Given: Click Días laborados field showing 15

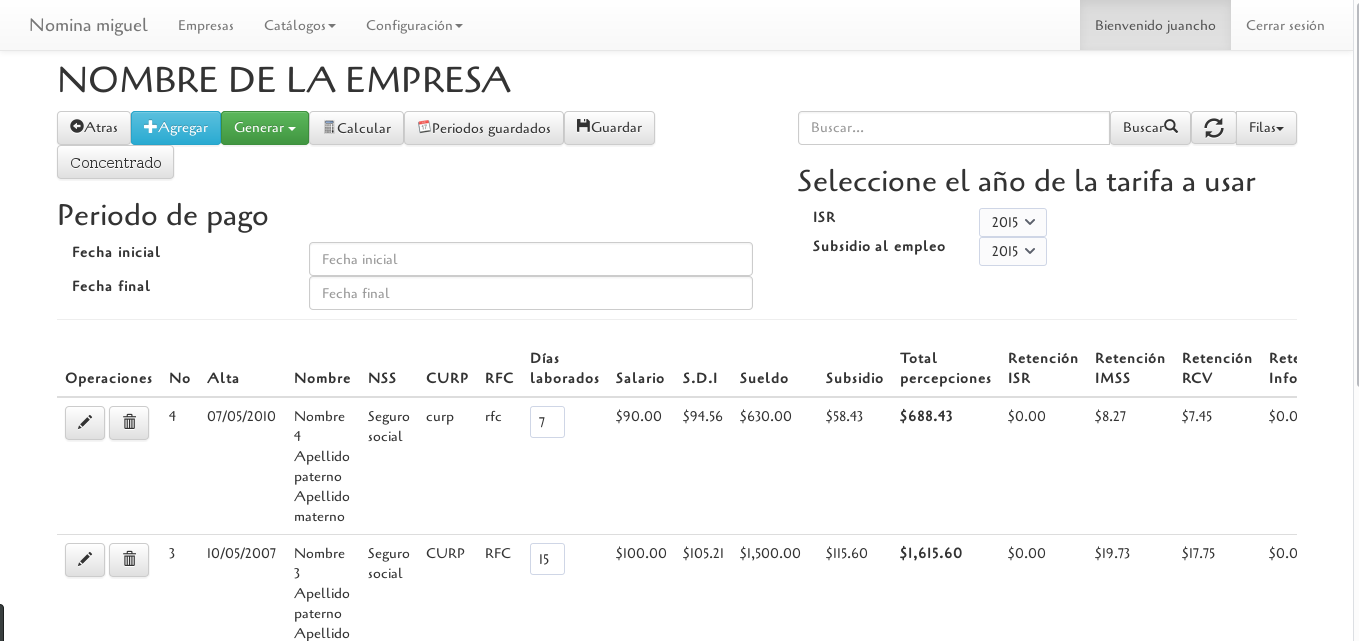Looking at the screenshot, I should (x=547, y=559).
